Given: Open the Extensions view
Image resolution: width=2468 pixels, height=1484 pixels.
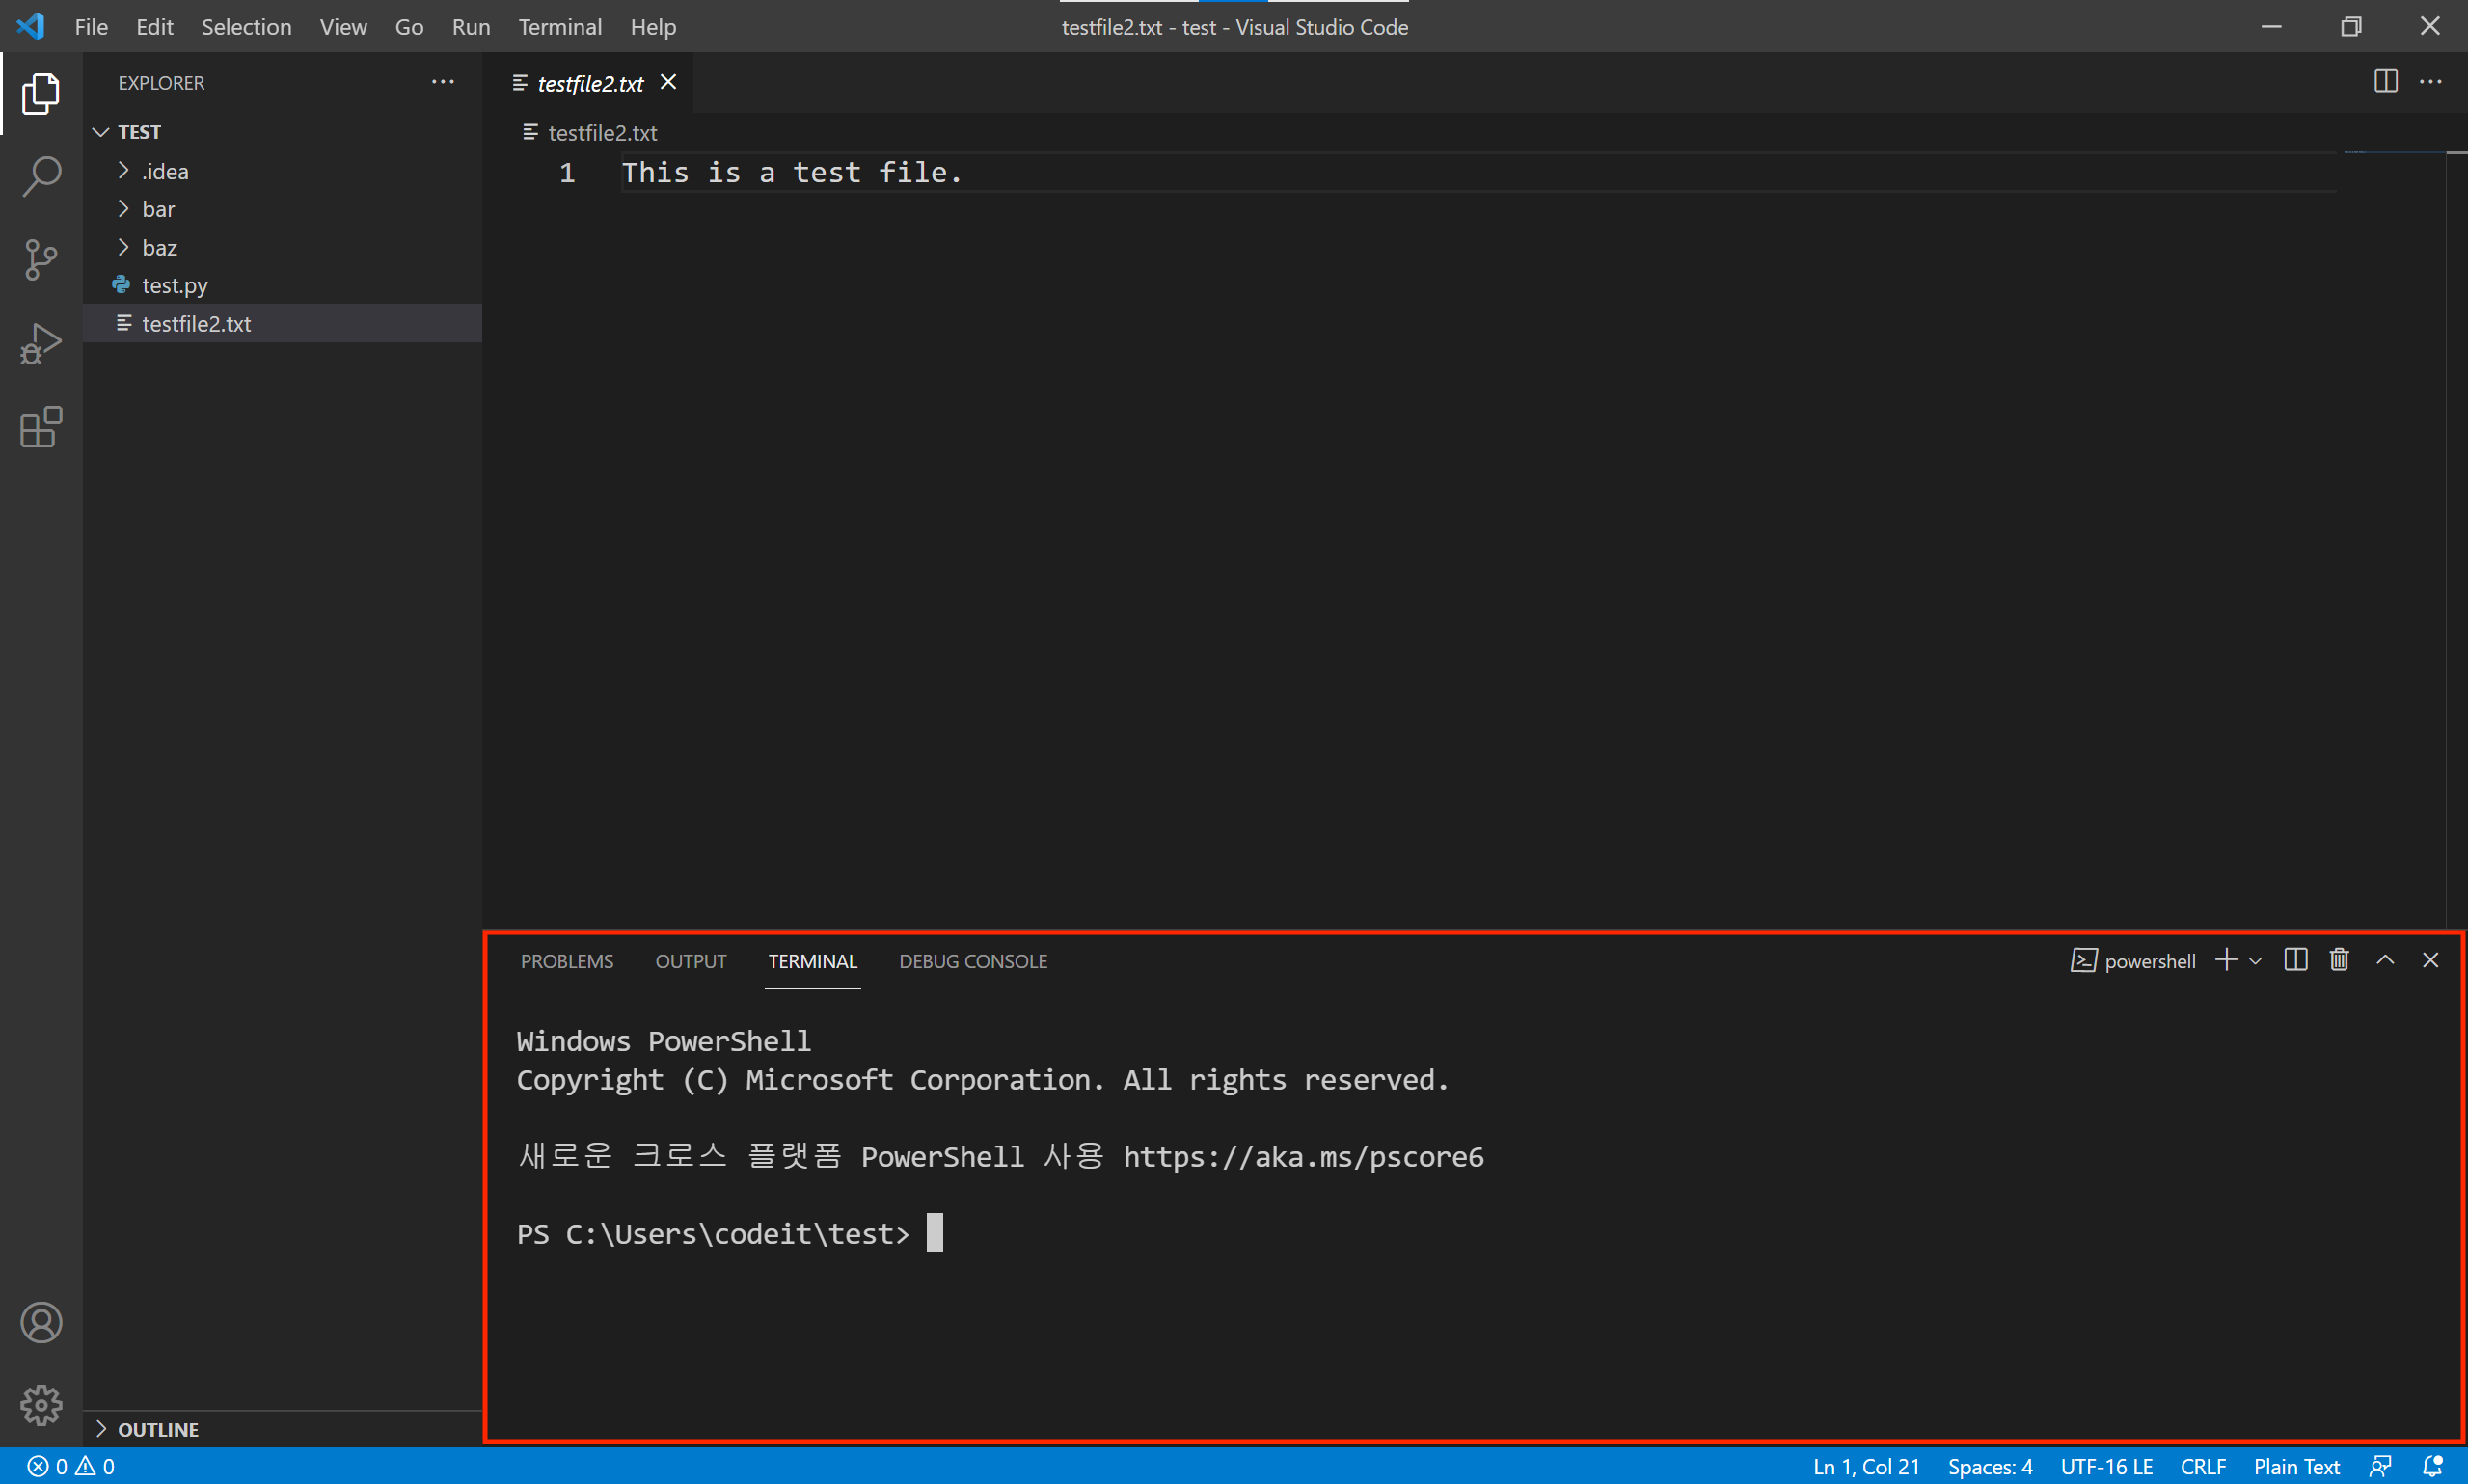Looking at the screenshot, I should tap(41, 427).
